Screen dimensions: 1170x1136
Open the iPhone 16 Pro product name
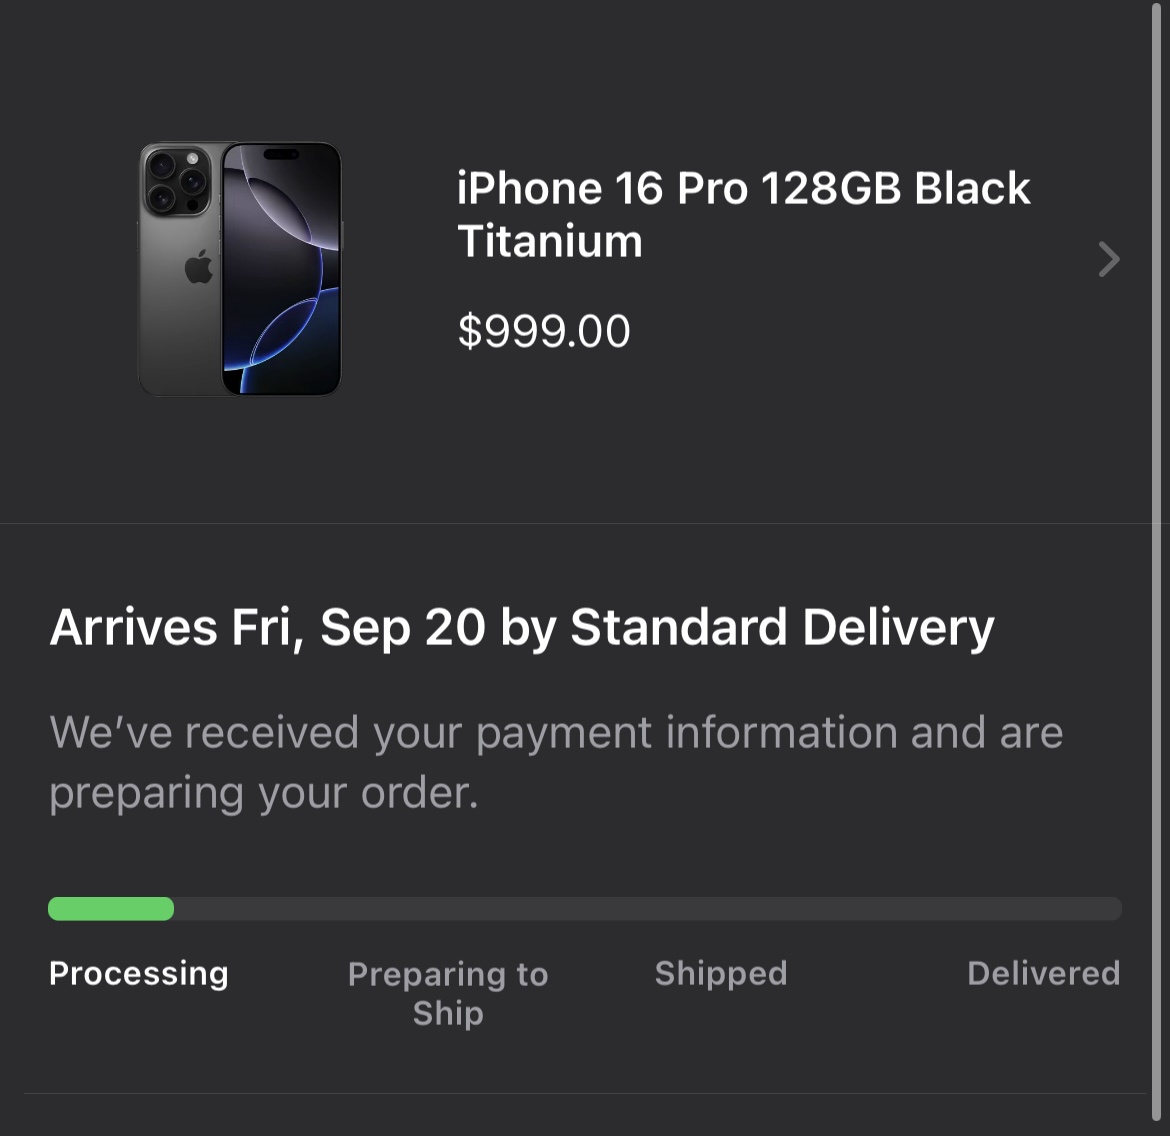click(602, 188)
